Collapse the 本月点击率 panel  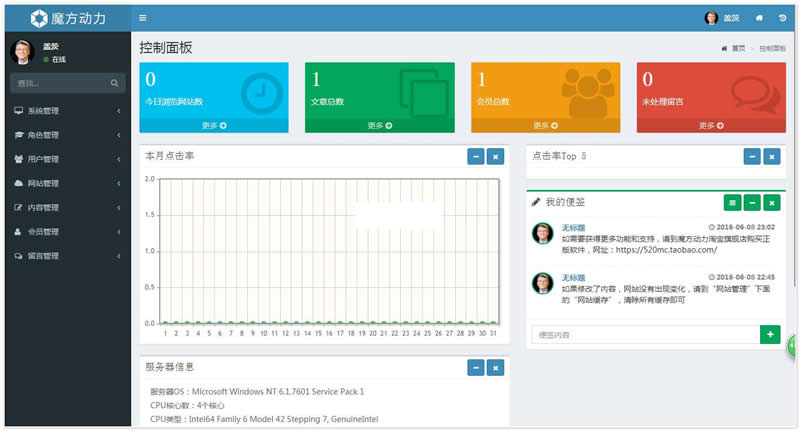(476, 156)
